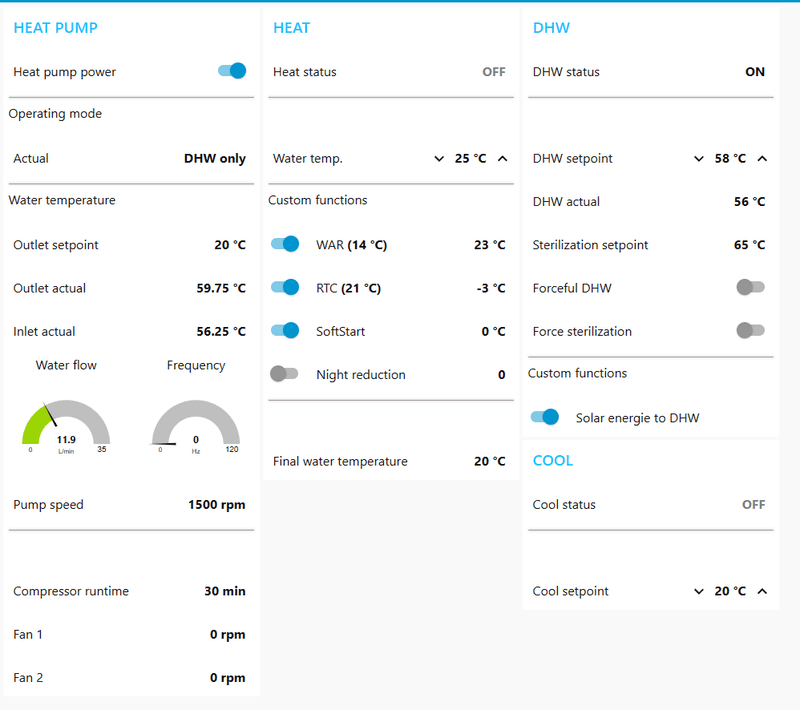800x710 pixels.
Task: Toggle Solar energie to DHW switch
Action: (x=545, y=417)
